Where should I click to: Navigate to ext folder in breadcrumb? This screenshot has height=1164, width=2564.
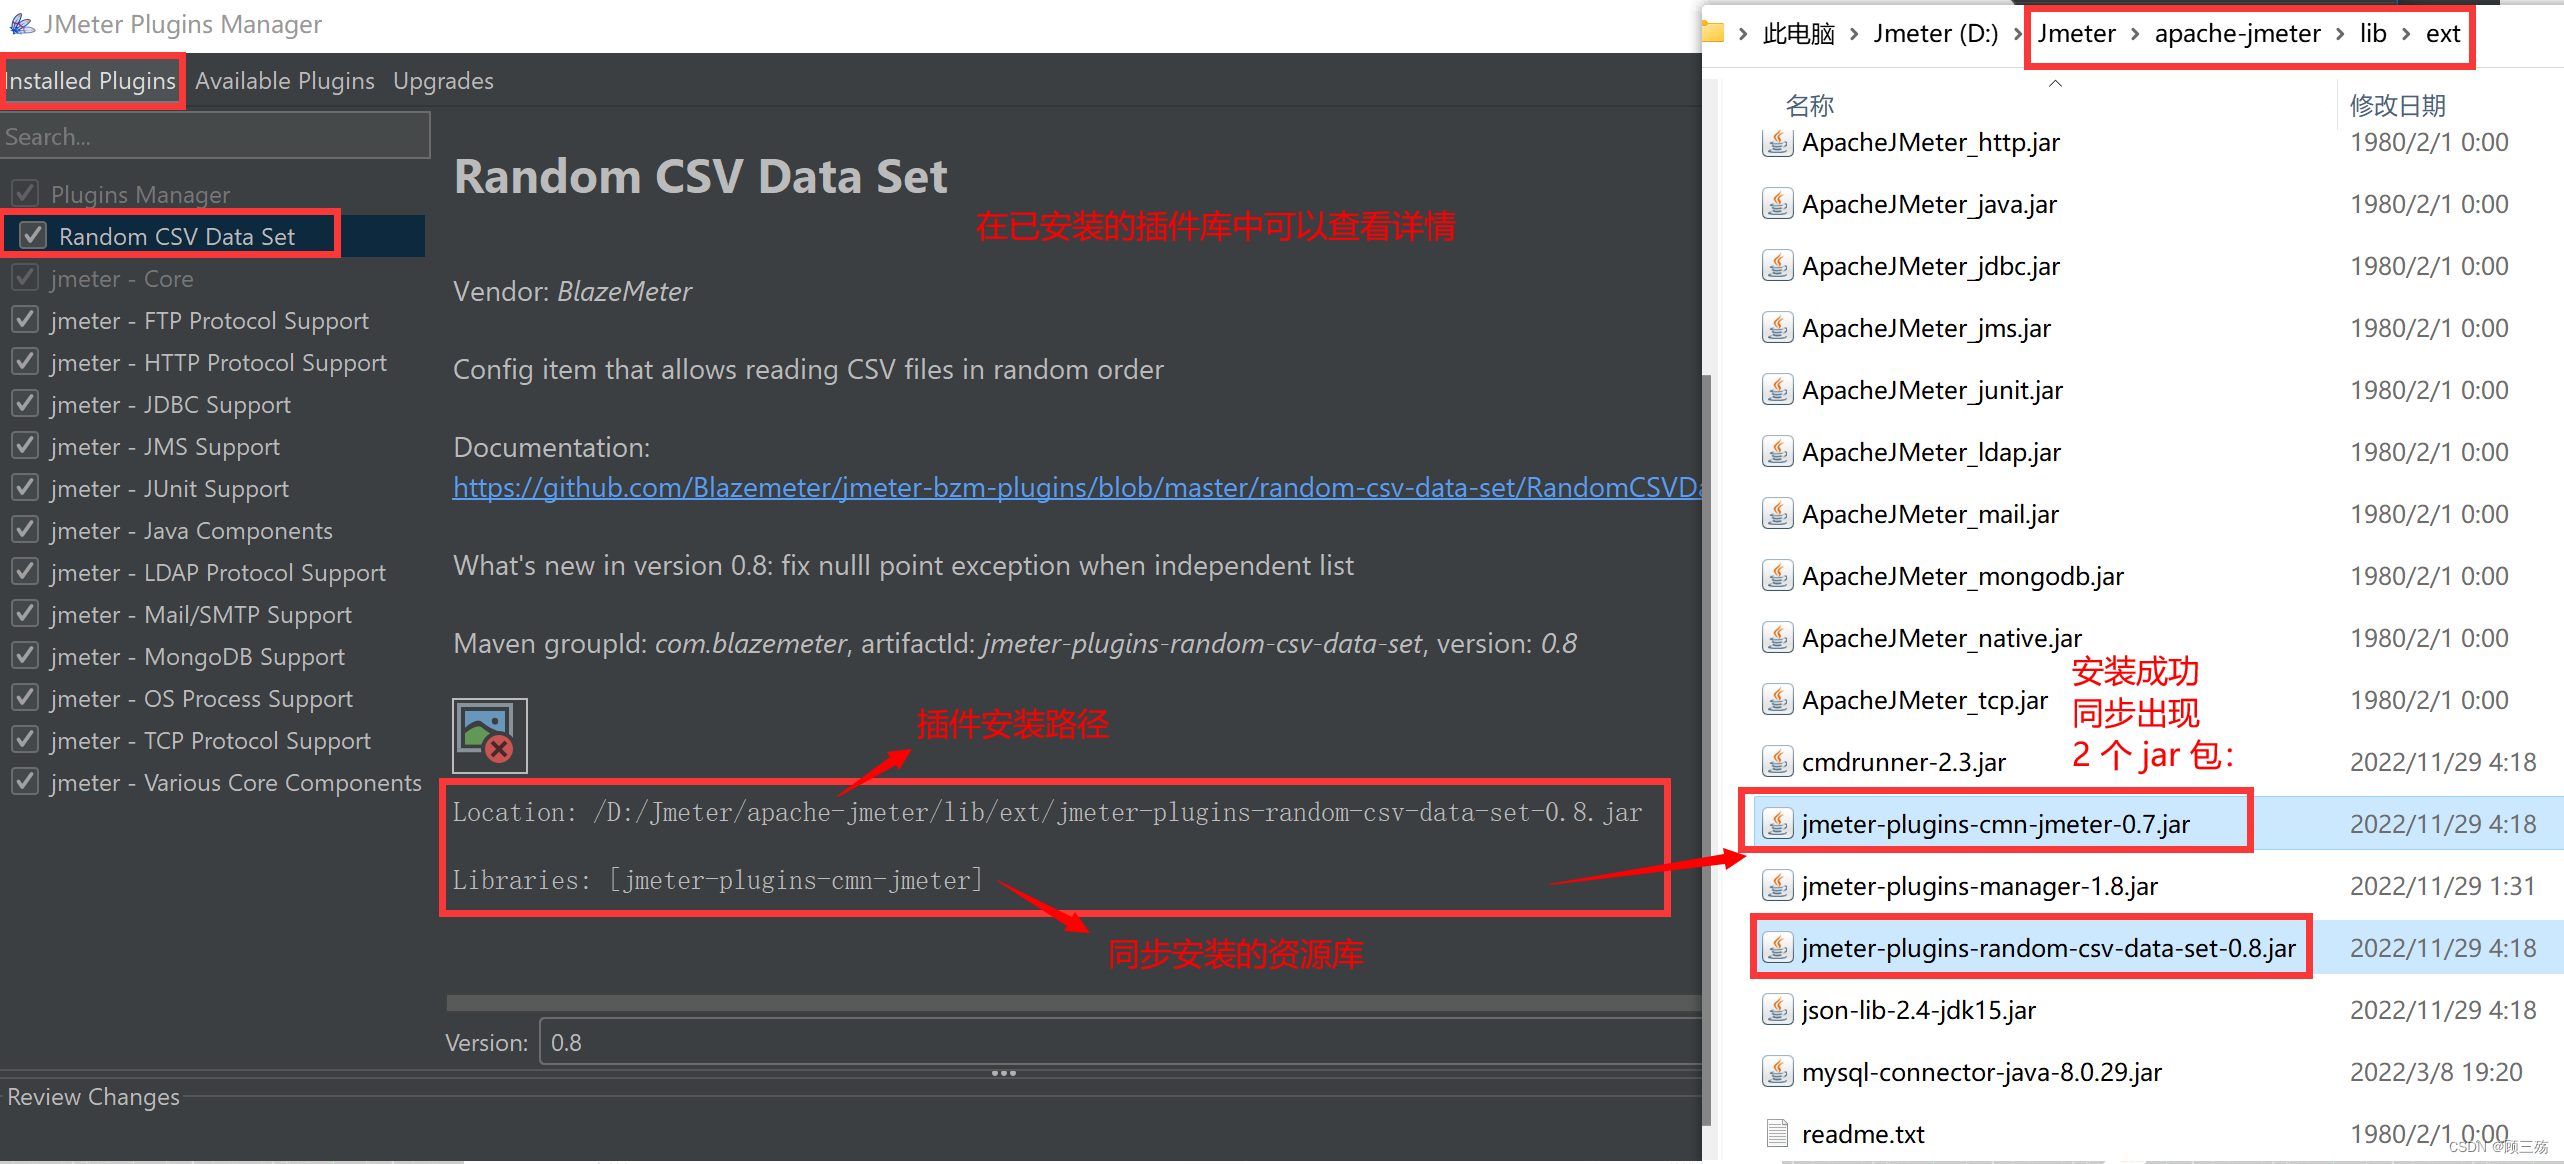tap(2443, 34)
